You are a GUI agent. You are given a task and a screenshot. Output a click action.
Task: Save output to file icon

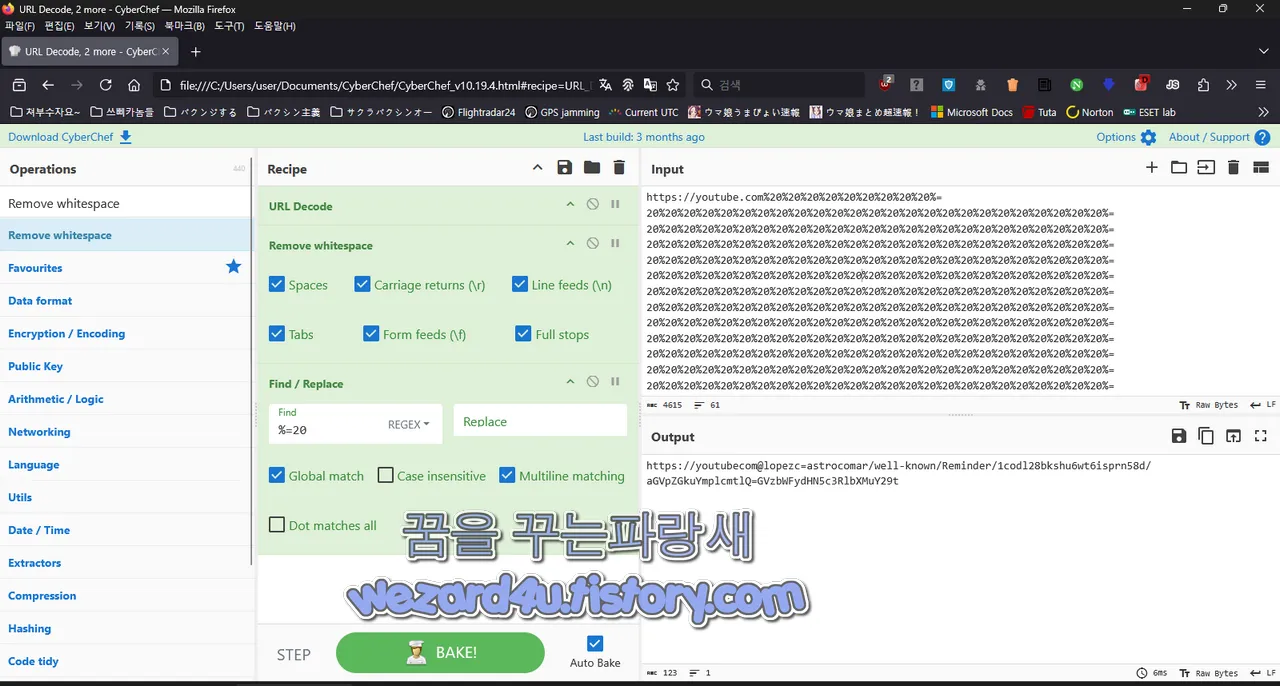pyautogui.click(x=1179, y=436)
